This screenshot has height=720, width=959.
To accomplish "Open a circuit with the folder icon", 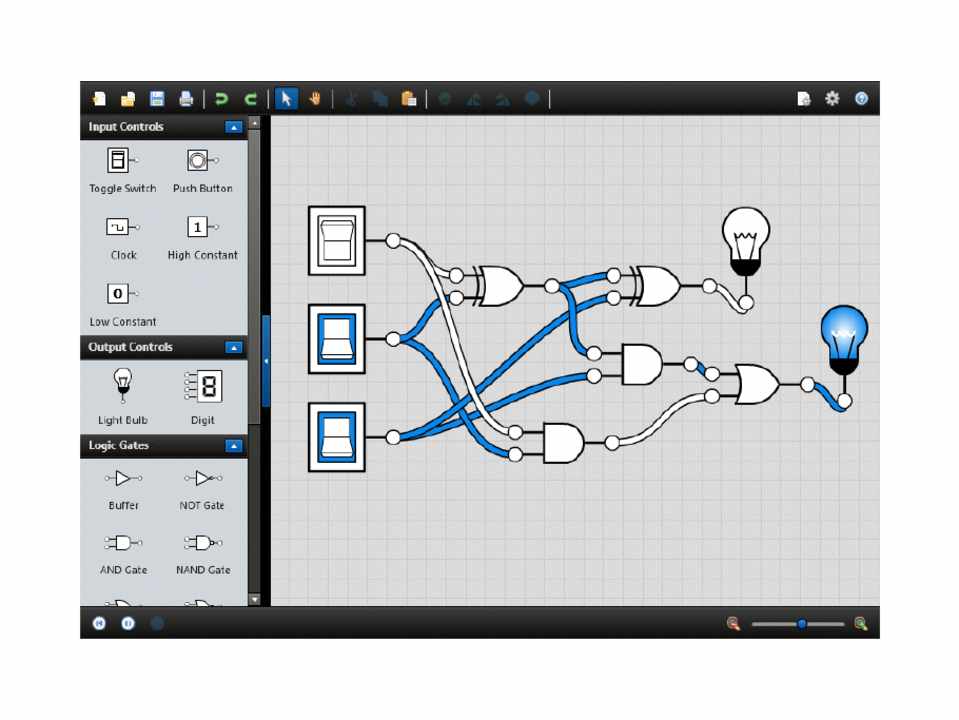I will pos(128,98).
